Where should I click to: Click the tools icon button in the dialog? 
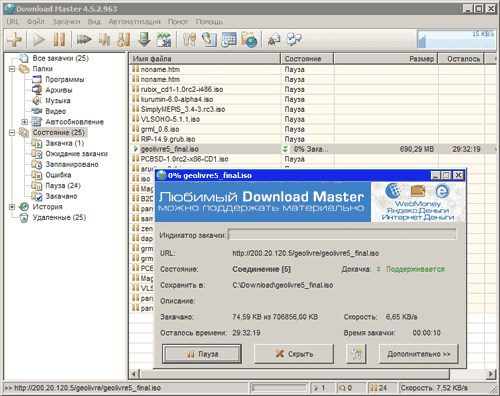point(356,354)
